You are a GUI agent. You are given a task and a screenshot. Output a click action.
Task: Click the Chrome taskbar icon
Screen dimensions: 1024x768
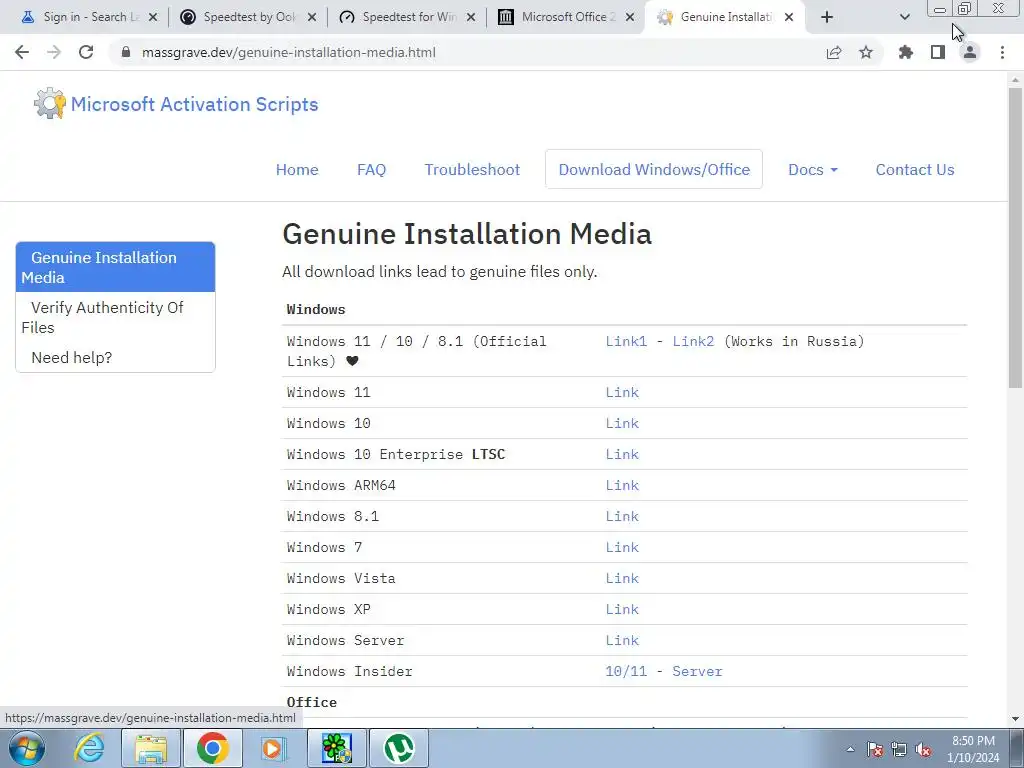tap(212, 748)
